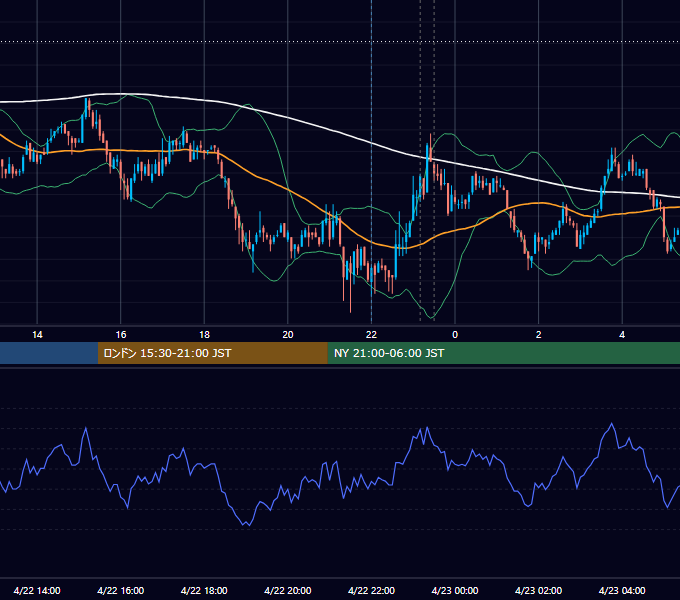Image resolution: width=680 pixels, height=600 pixels.
Task: Click the 4/23 02:00 date label
Action: (538, 590)
